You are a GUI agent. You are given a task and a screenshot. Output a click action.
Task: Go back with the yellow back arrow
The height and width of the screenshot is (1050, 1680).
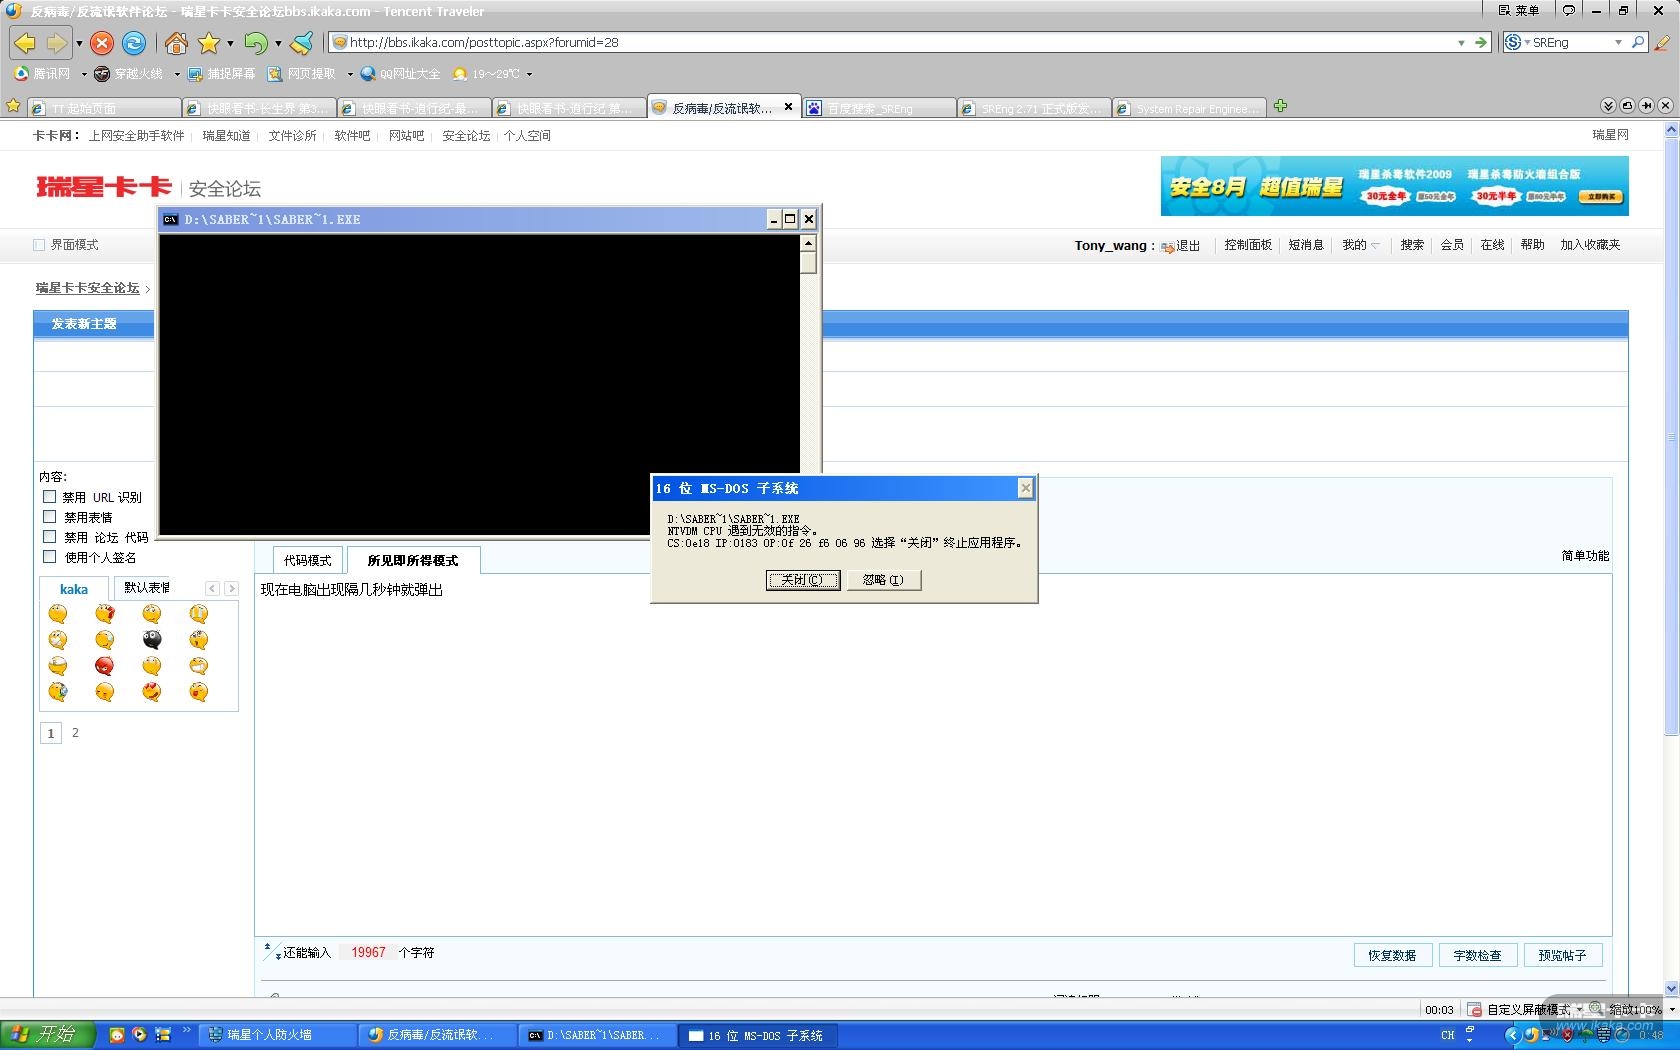25,43
